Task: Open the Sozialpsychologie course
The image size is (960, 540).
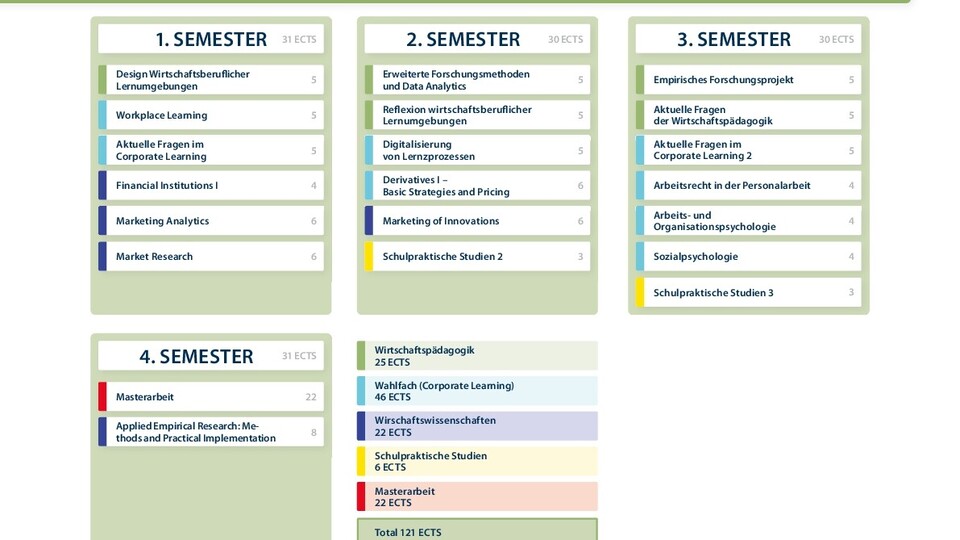Action: click(x=748, y=257)
